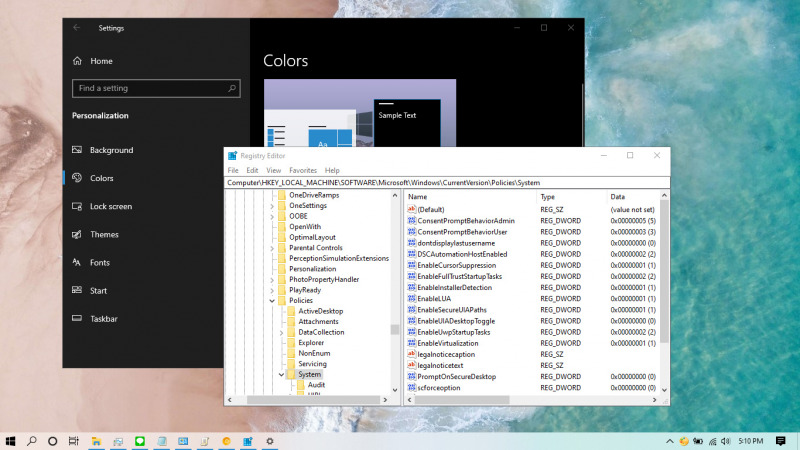
Task: Click the taskbar clock 5:10 PM
Action: (751, 441)
